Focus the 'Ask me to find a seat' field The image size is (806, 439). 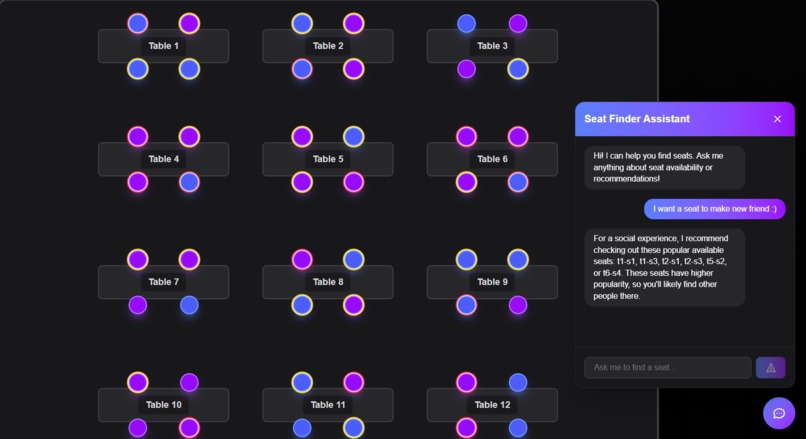point(667,368)
